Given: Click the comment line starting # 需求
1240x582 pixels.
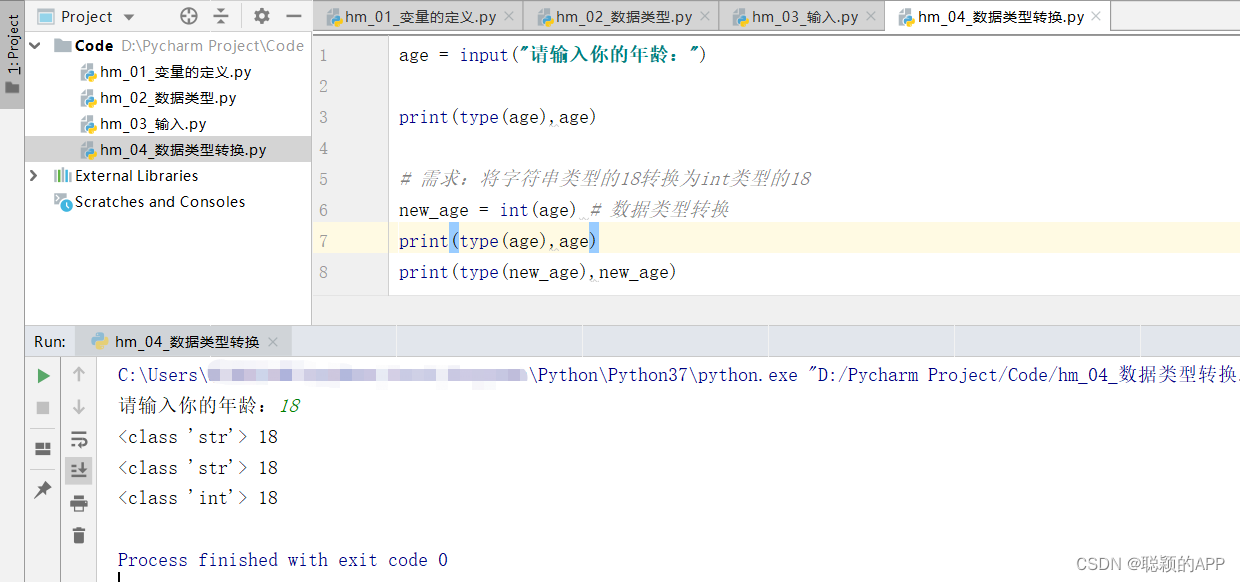Looking at the screenshot, I should point(605,179).
